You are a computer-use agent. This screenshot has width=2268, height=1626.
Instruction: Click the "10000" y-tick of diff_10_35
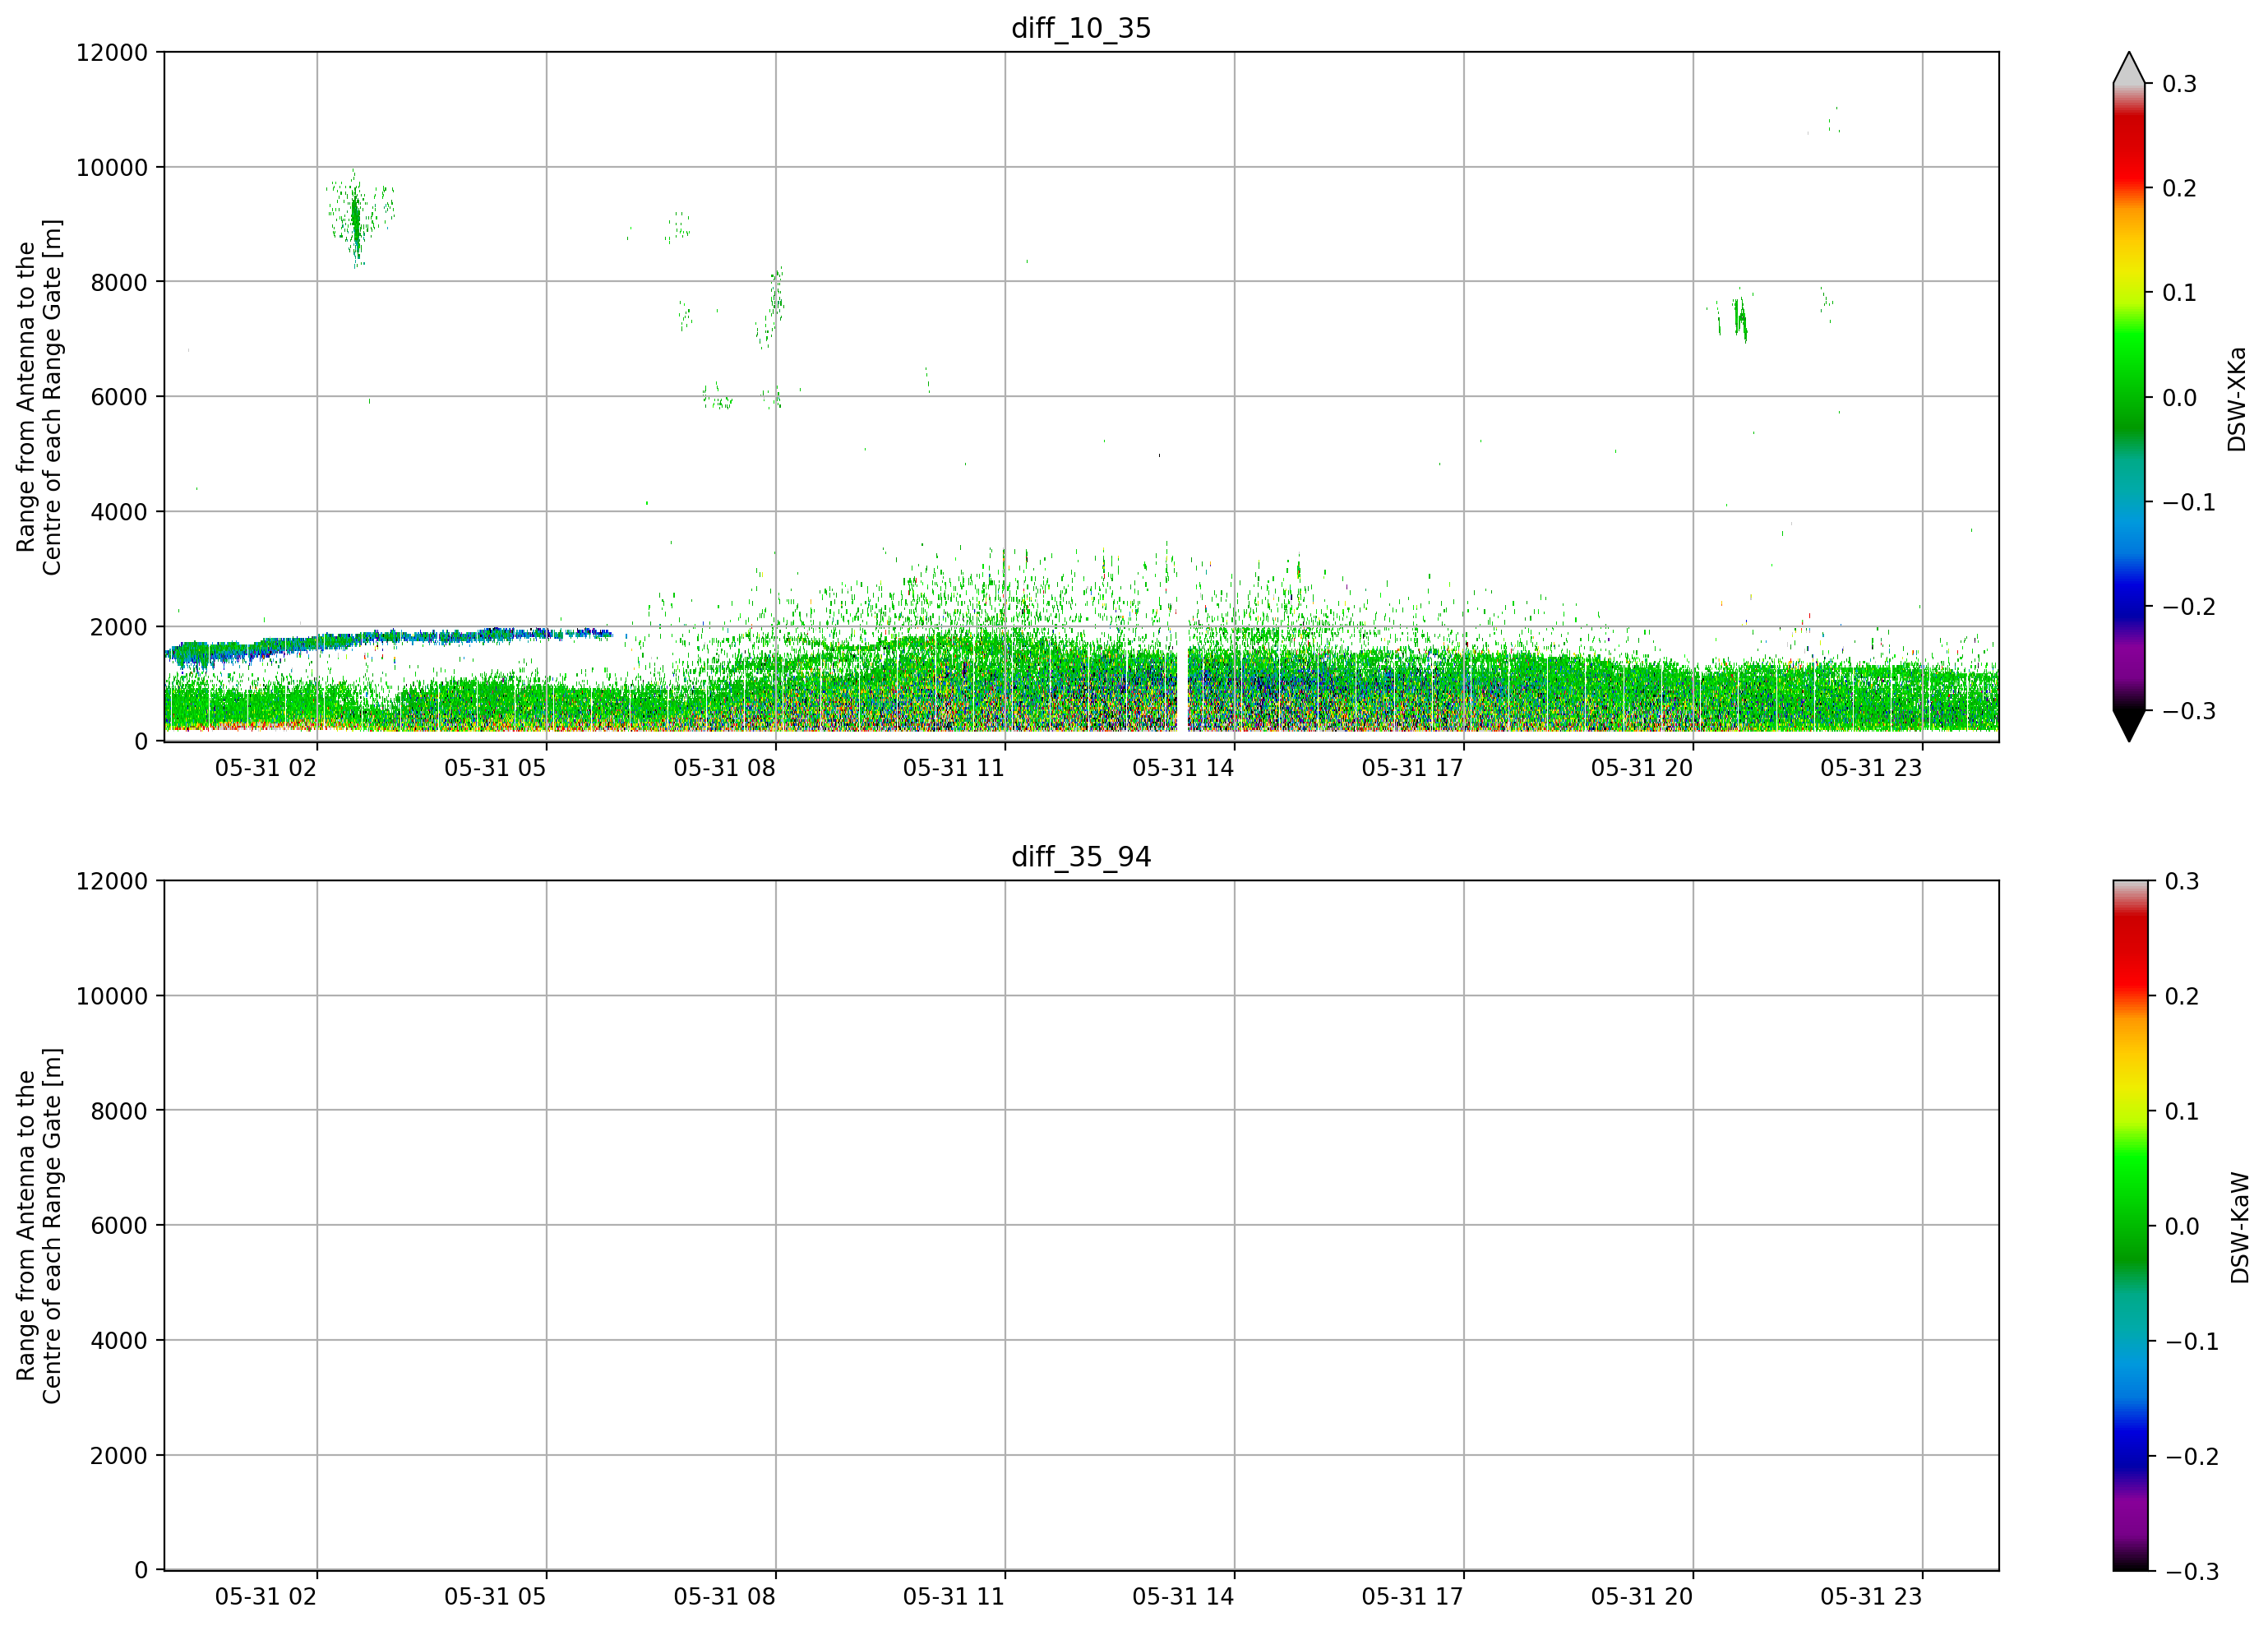coord(112,167)
